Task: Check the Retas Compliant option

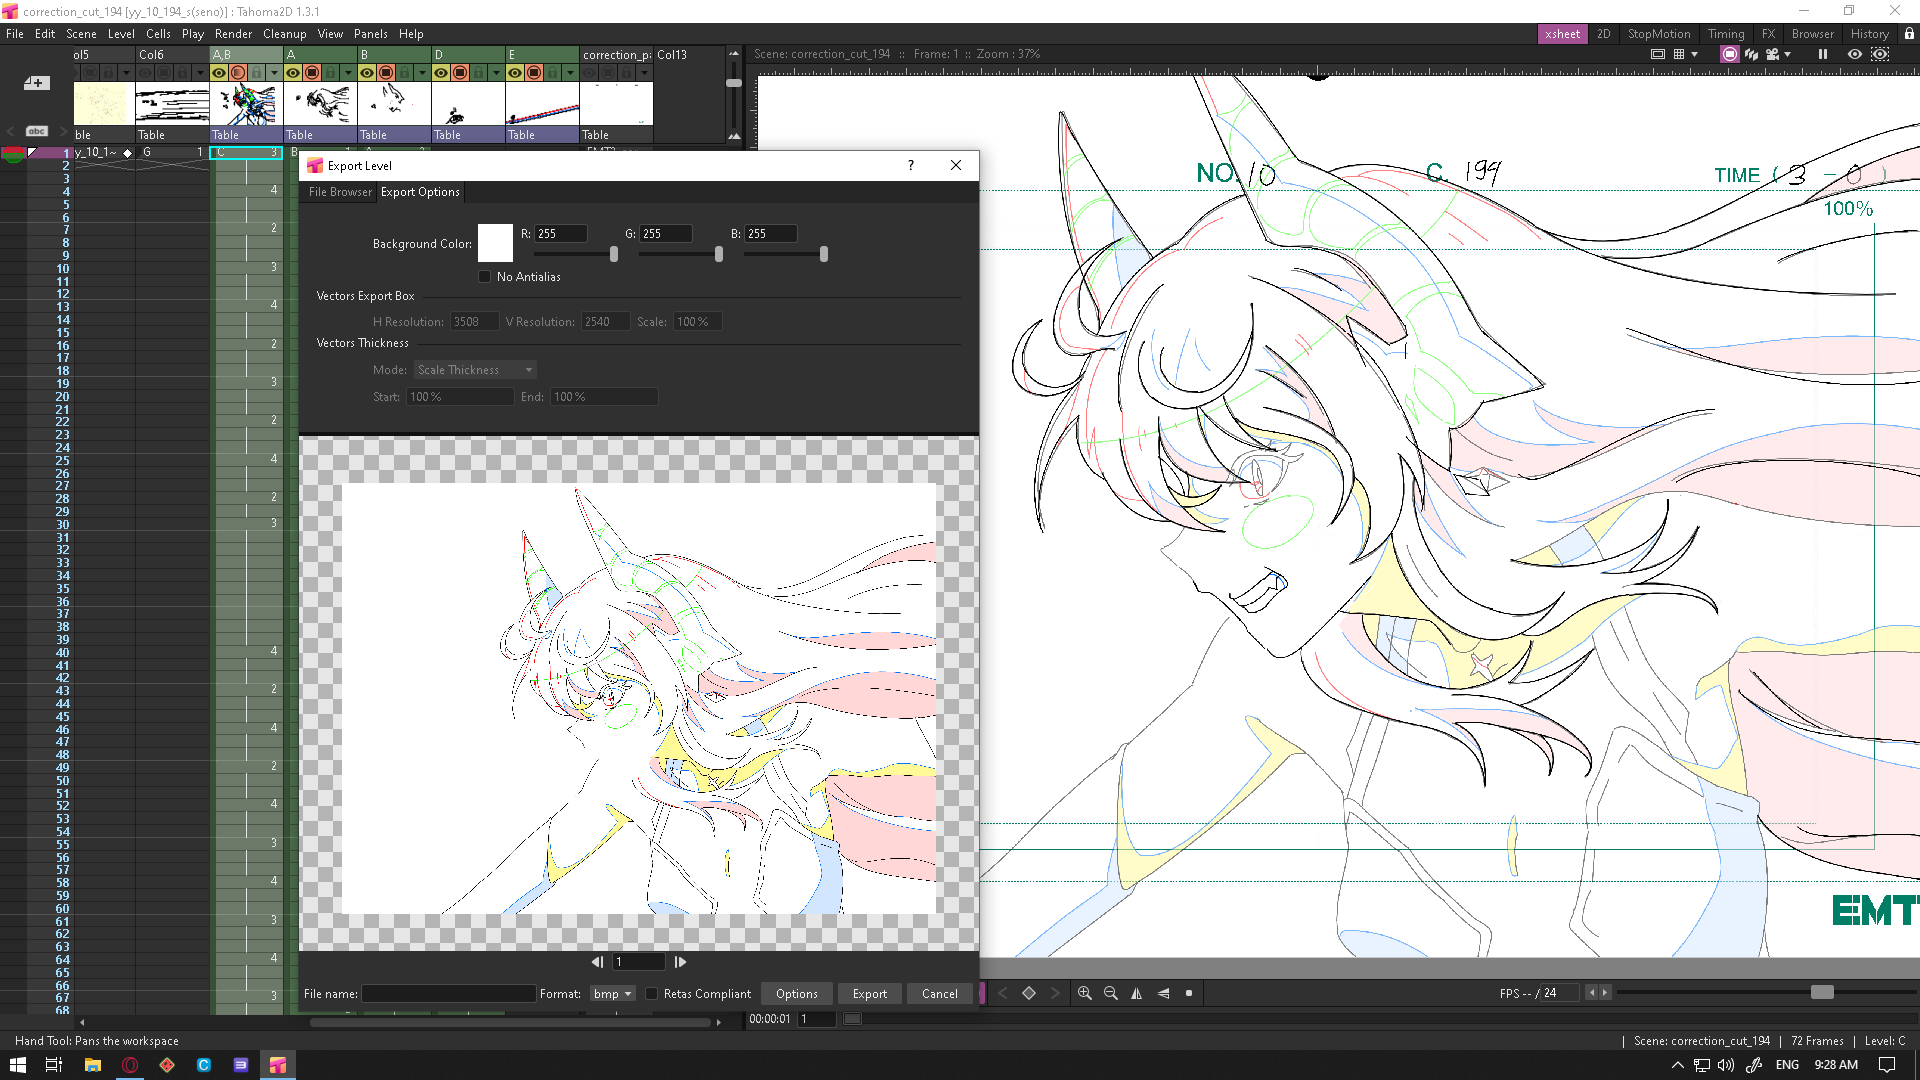Action: click(x=652, y=993)
